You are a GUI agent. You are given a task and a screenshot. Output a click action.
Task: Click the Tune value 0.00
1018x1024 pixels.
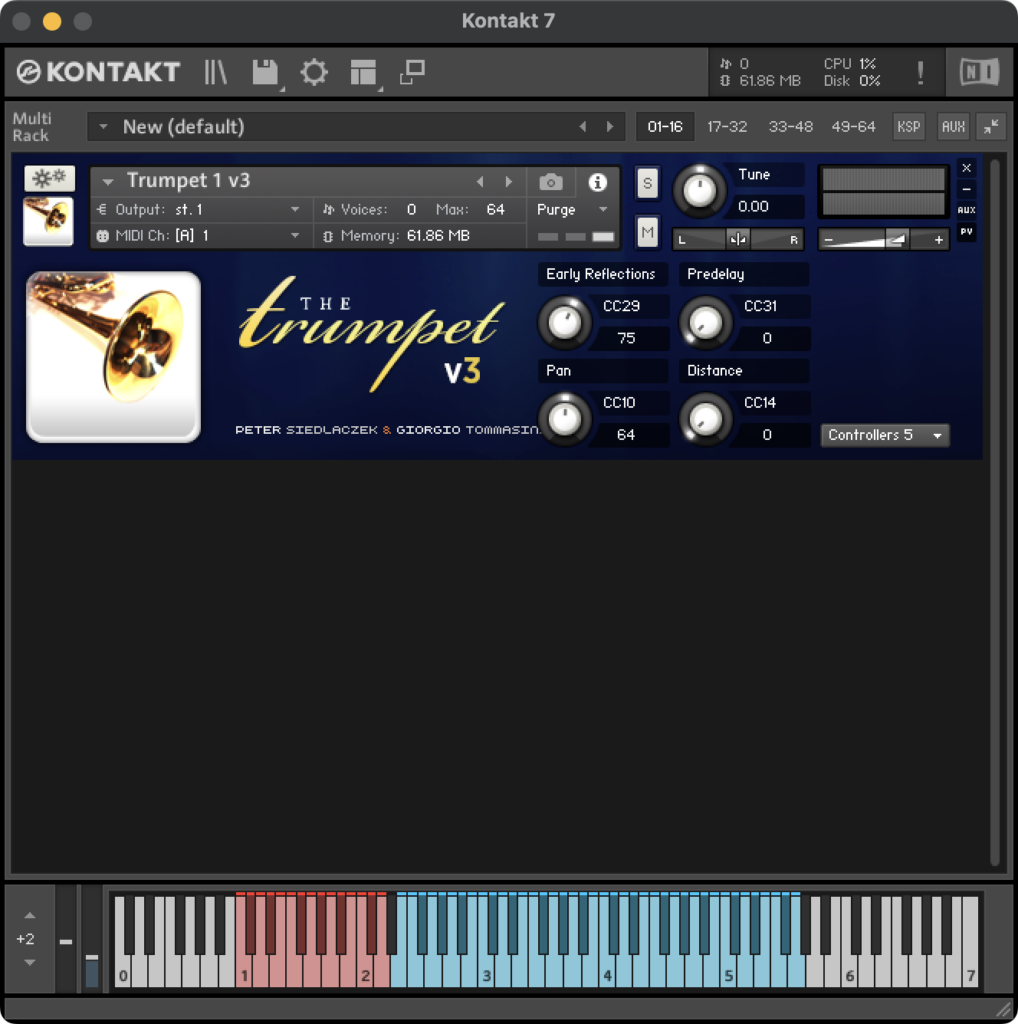tap(753, 207)
